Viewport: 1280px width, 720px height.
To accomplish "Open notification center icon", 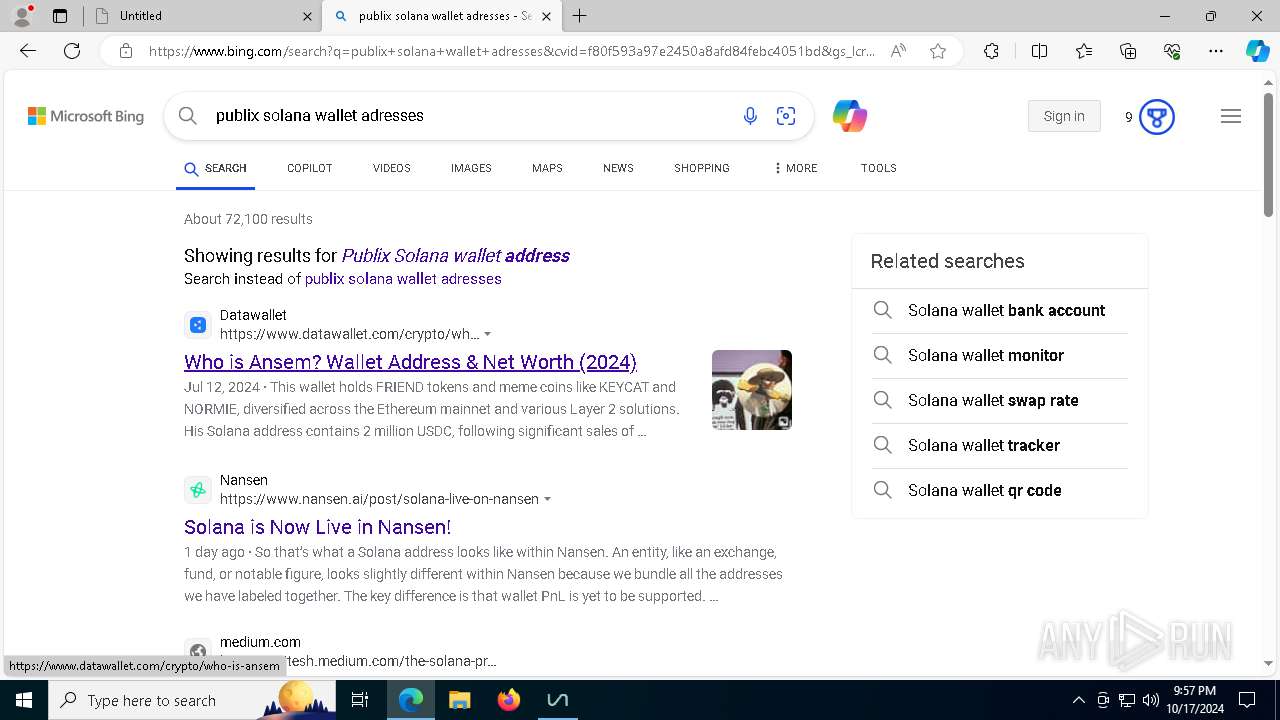I will [1247, 700].
